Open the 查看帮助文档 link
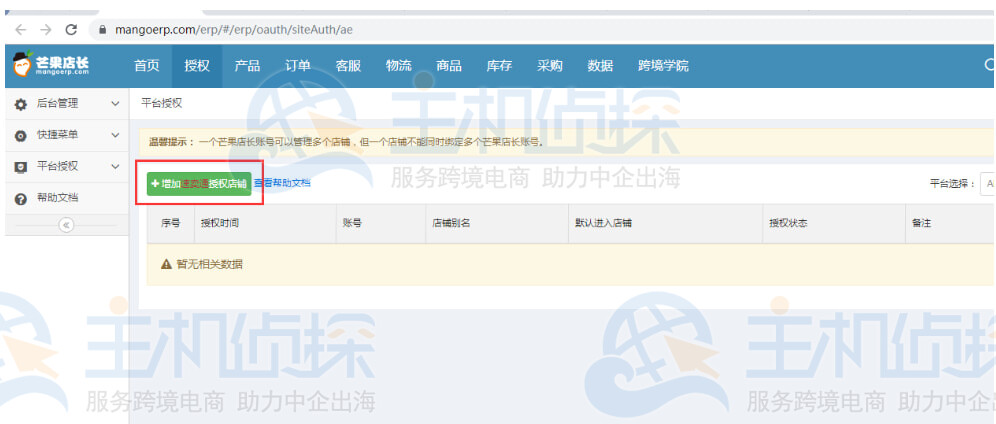This screenshot has height=424, width=996. coord(281,184)
